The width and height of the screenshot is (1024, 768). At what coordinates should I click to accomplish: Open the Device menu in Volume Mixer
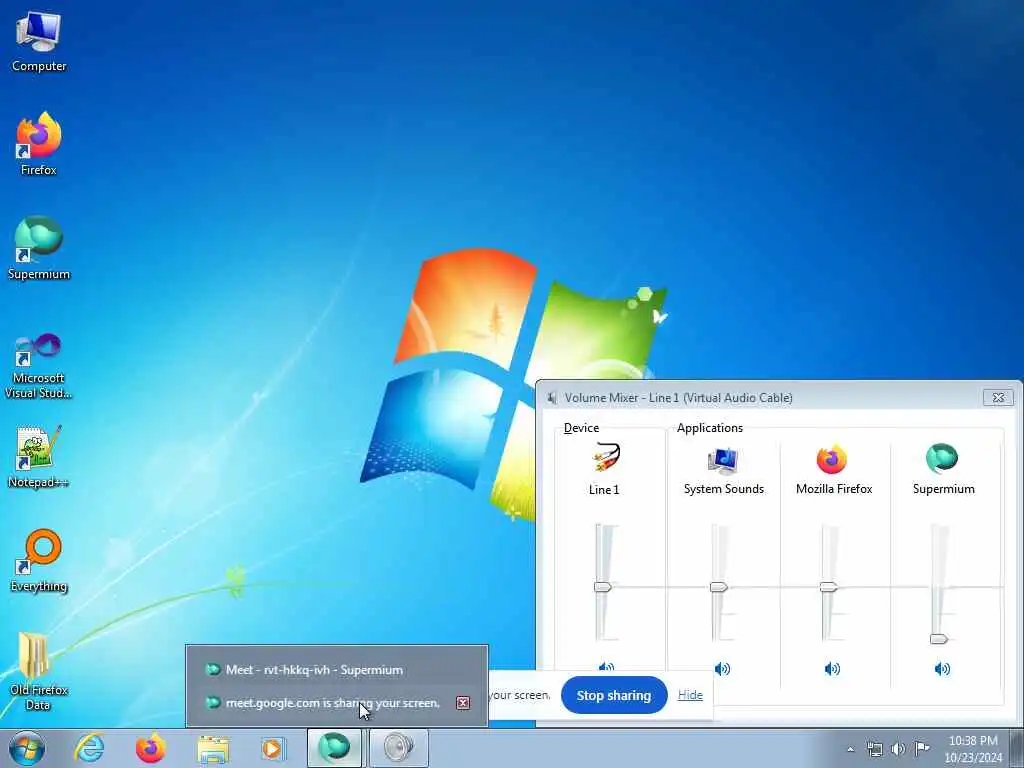[x=581, y=428]
